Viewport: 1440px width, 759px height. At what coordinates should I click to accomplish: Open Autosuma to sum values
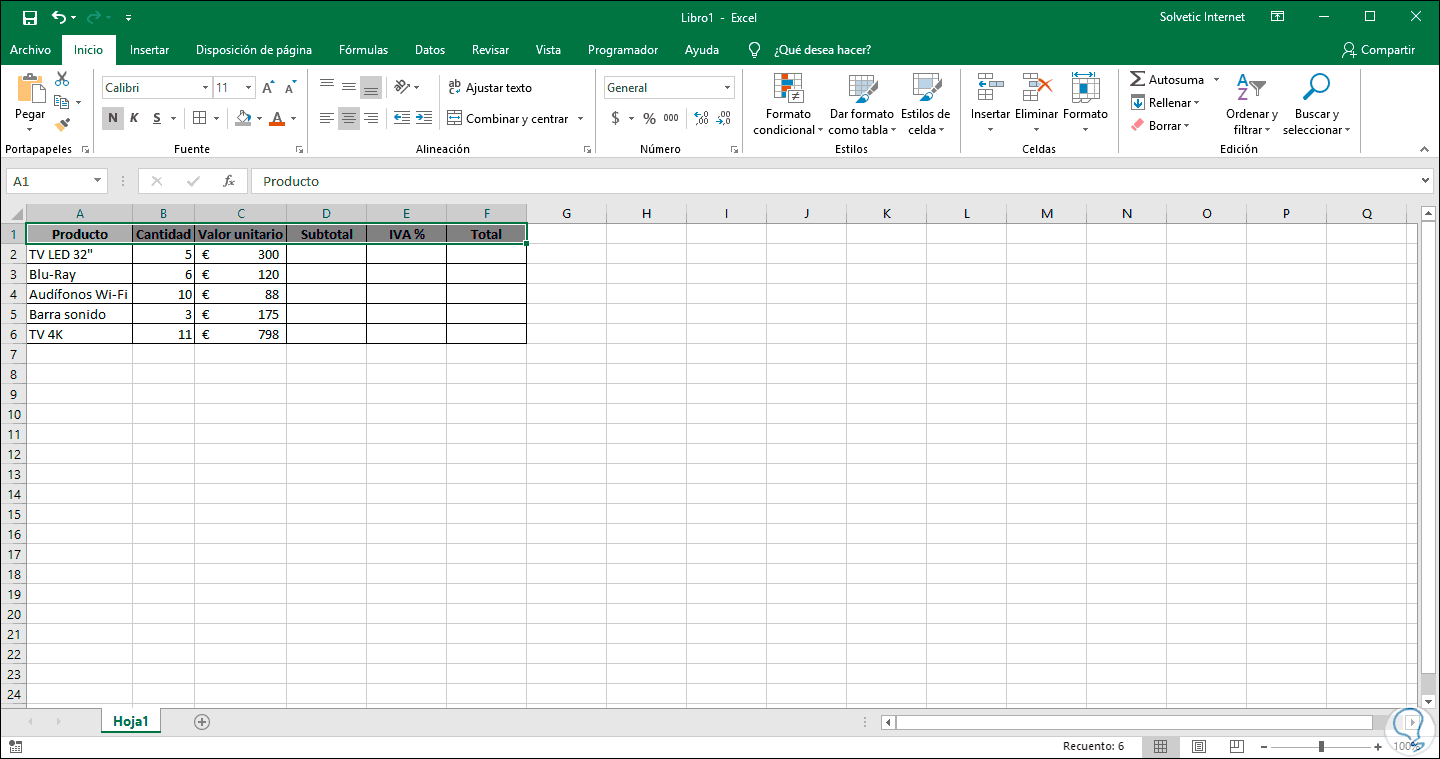[1170, 78]
